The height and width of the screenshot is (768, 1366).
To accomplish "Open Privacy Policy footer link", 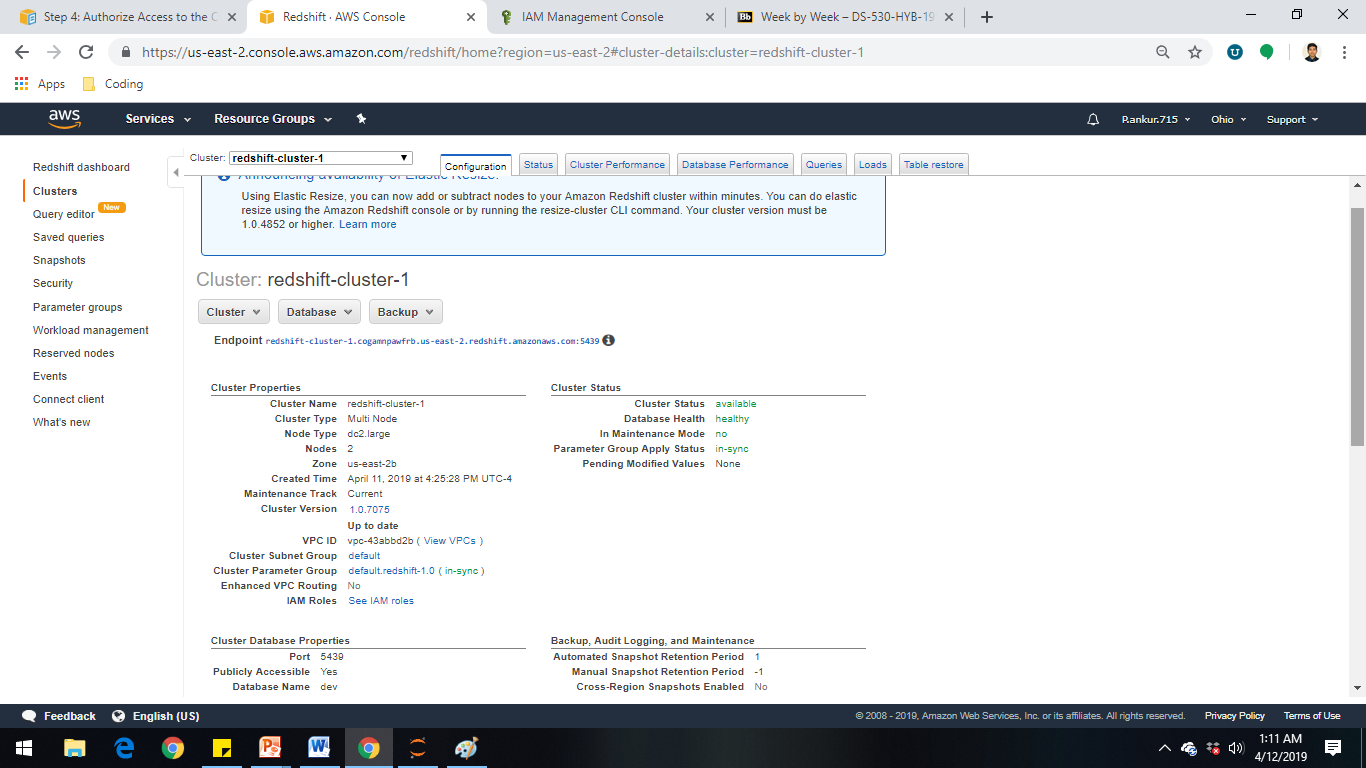I will (1234, 716).
